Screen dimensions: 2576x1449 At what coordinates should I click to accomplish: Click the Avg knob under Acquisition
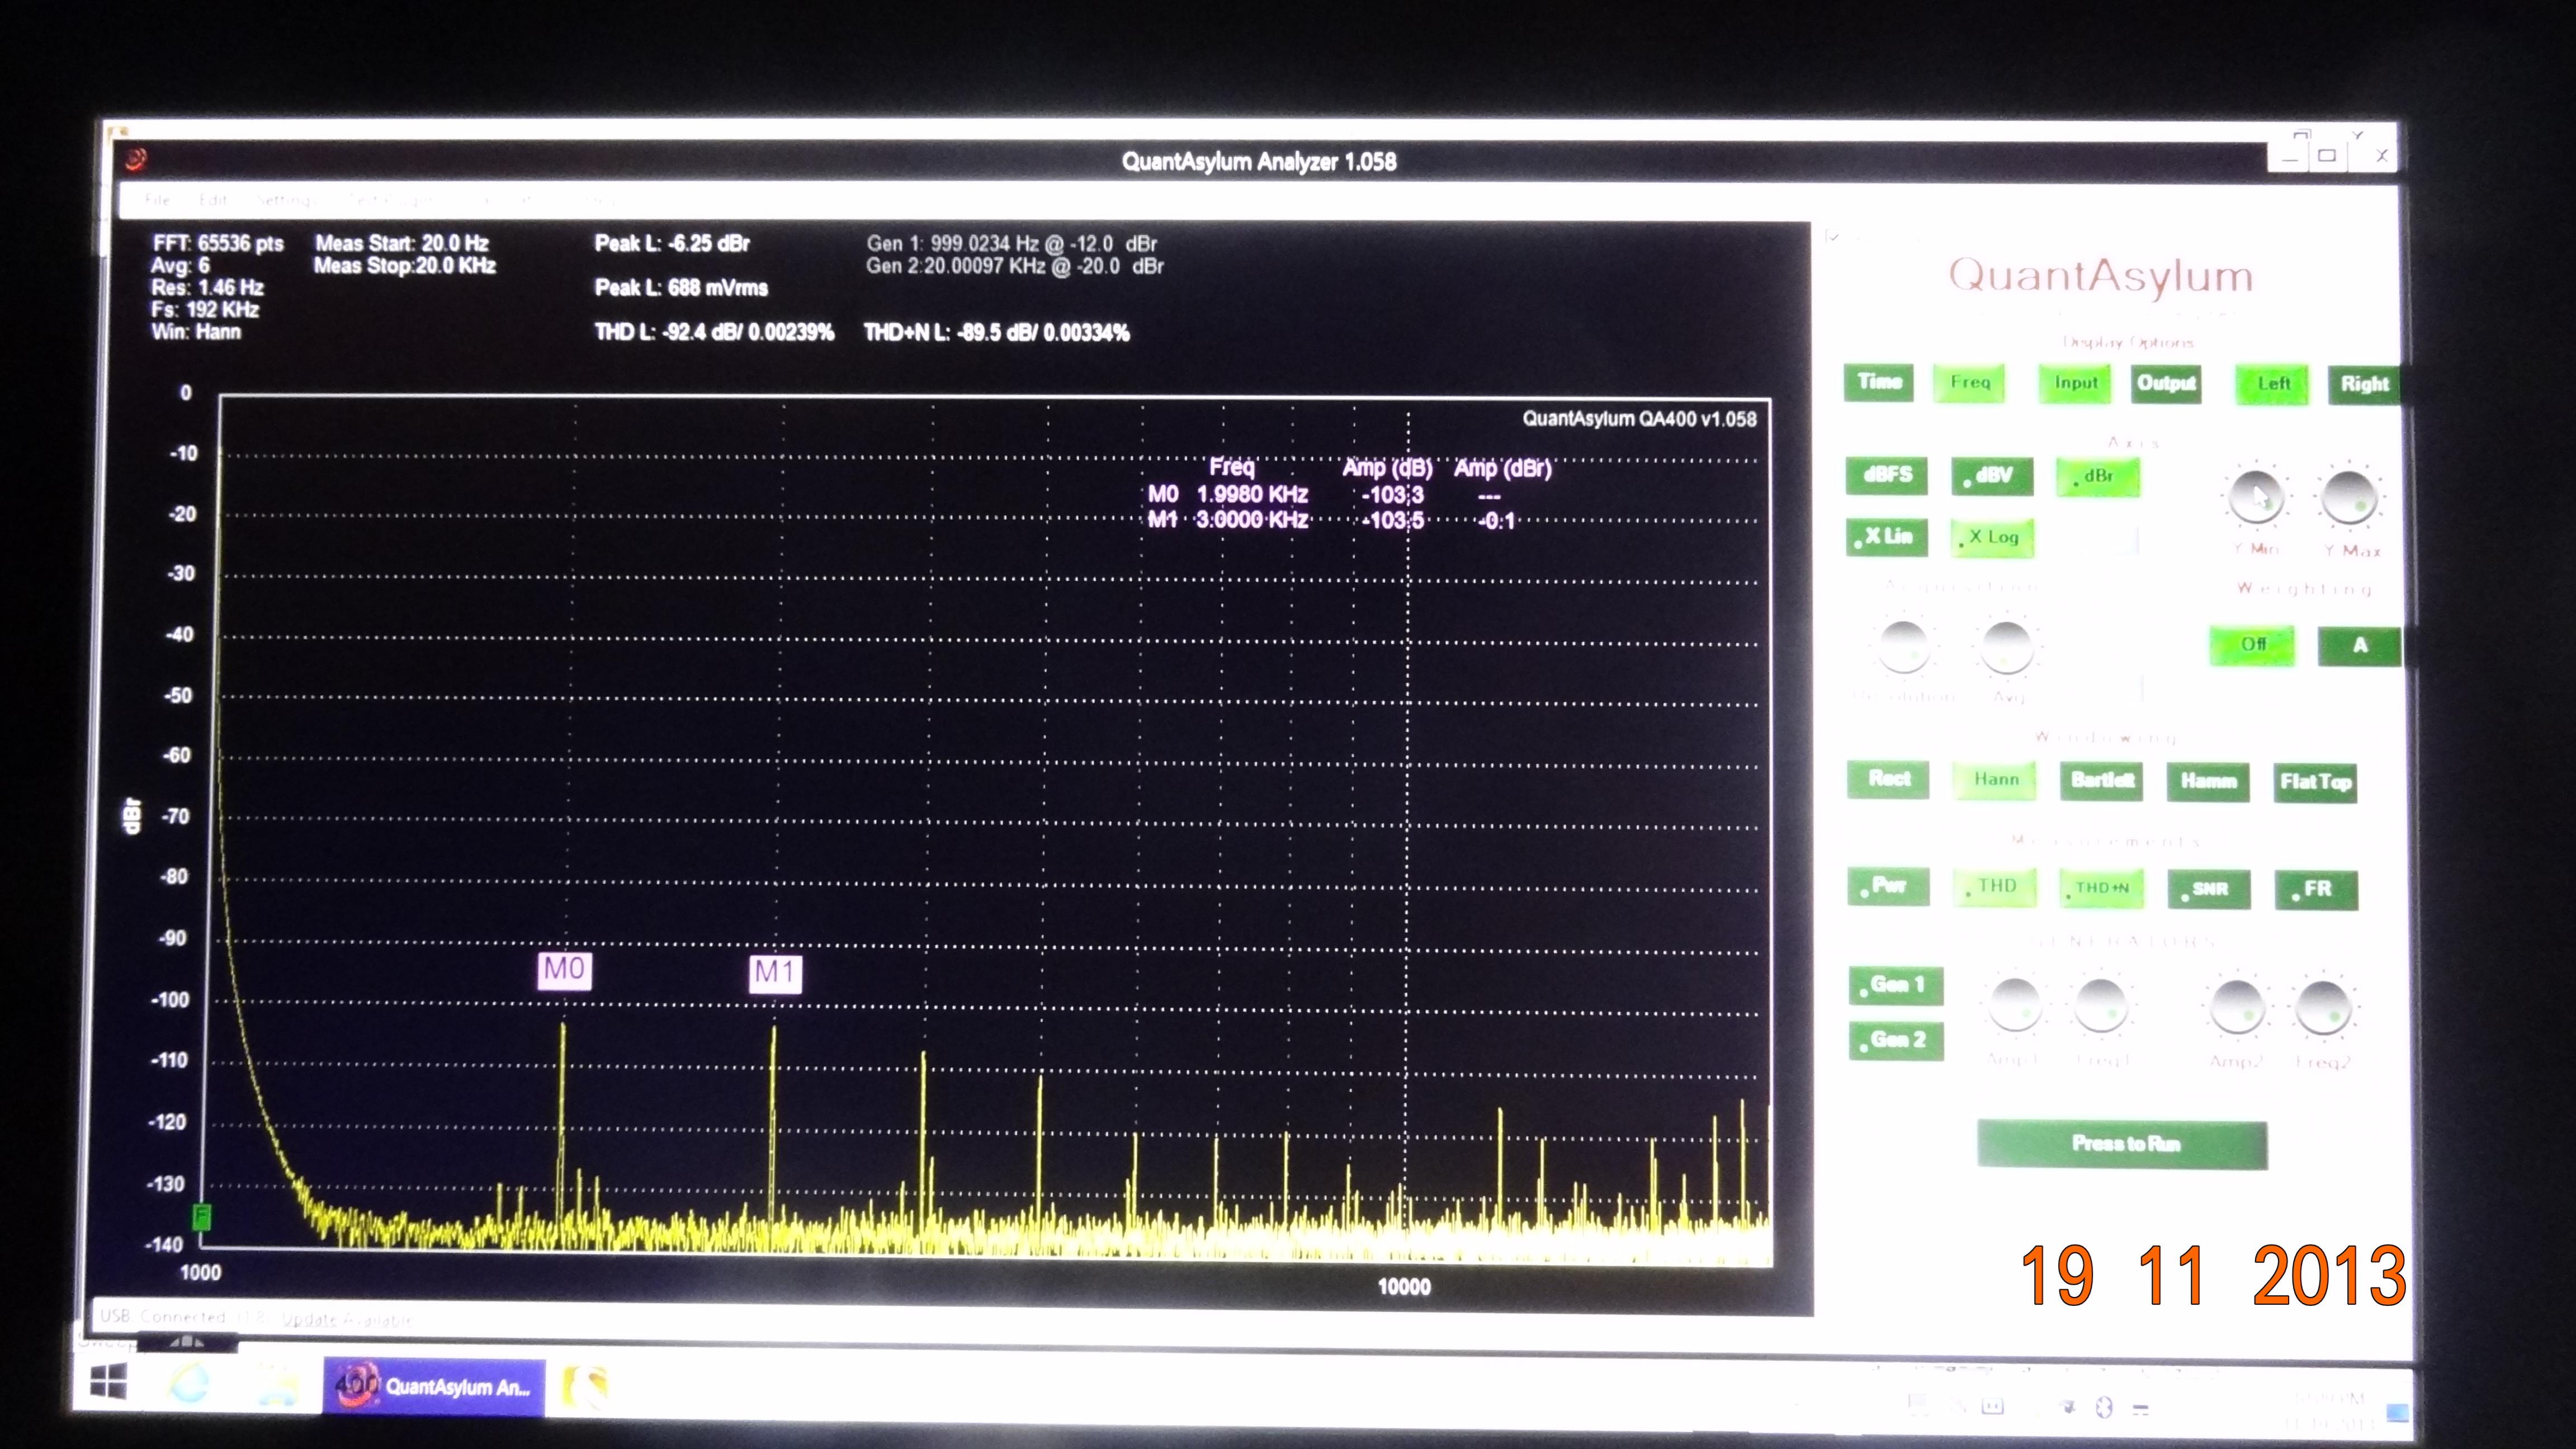click(2006, 648)
